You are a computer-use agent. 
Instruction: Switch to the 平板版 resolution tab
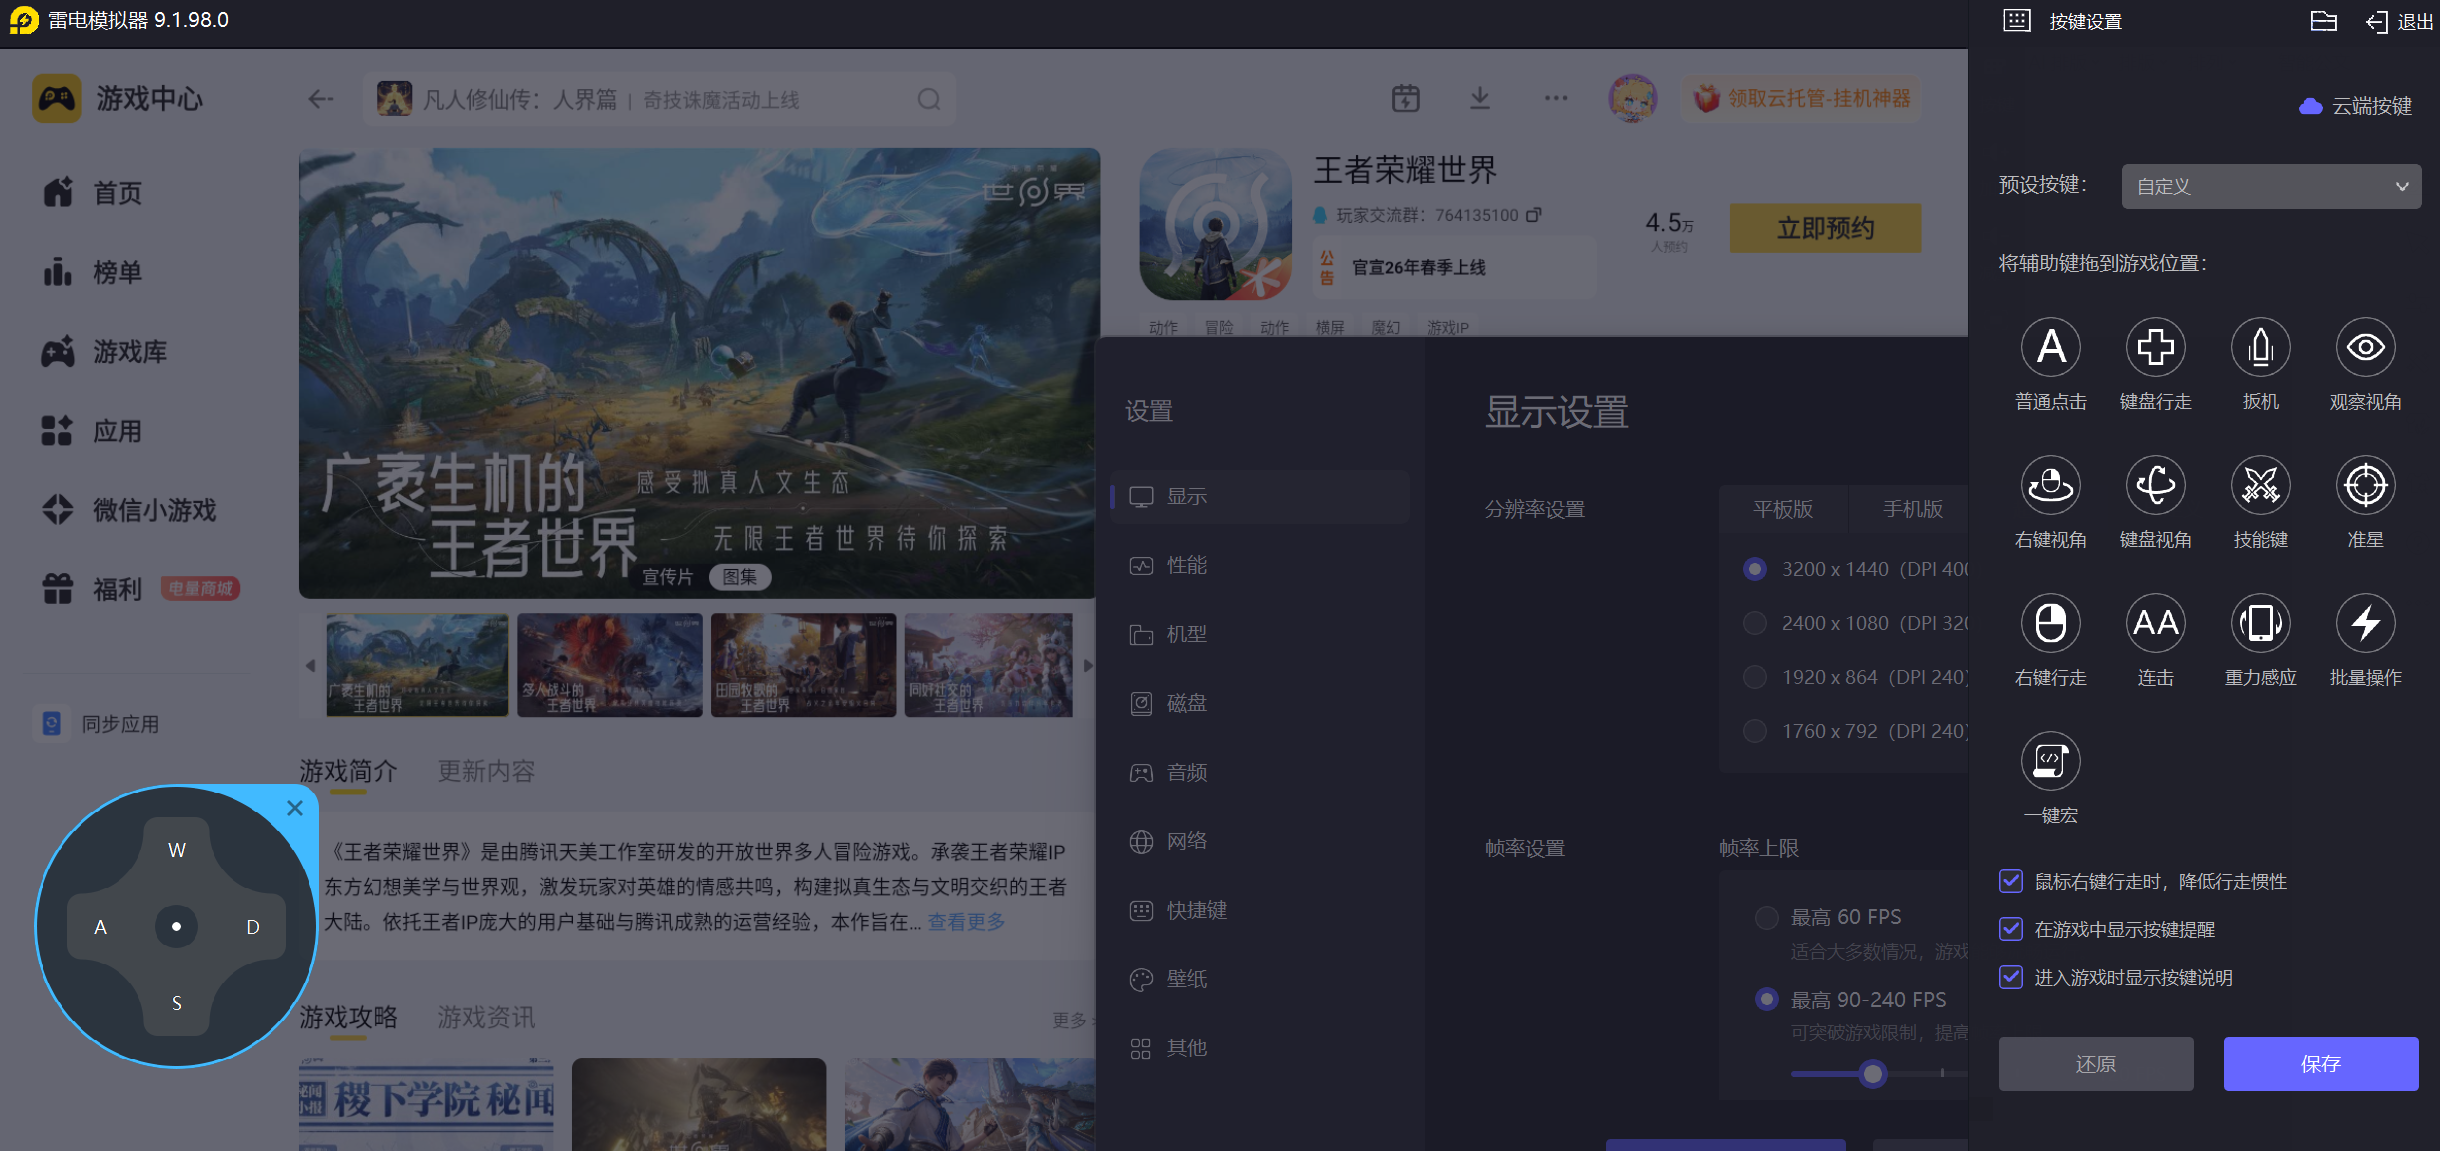[1783, 509]
